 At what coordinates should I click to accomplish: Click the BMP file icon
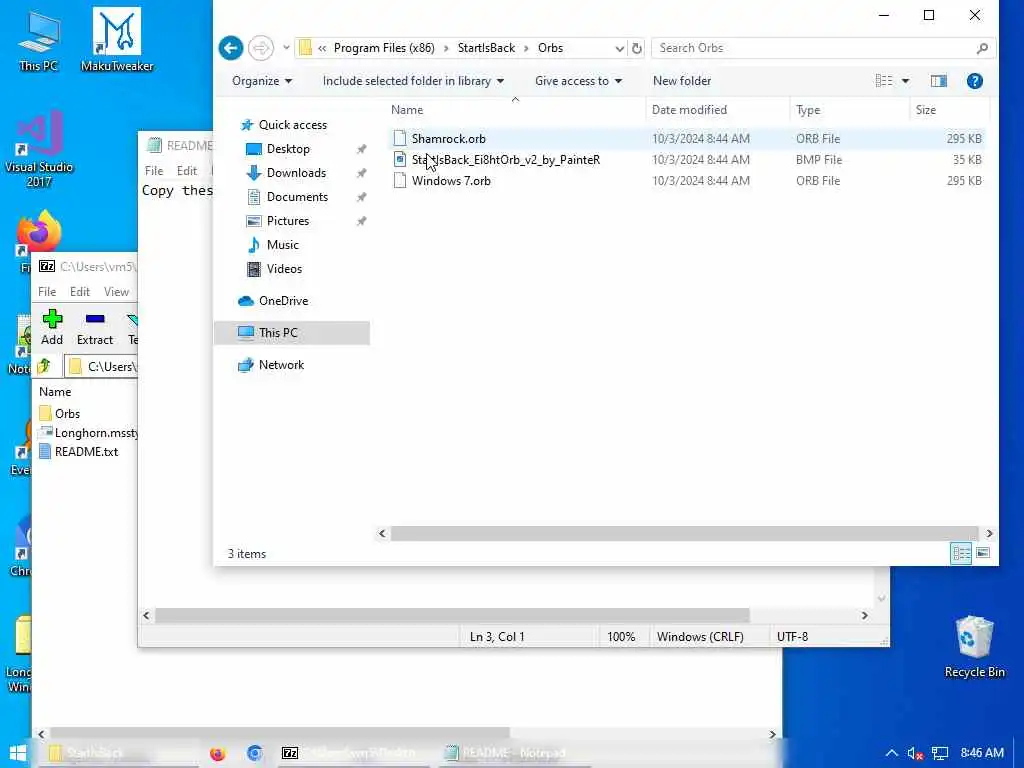point(400,159)
